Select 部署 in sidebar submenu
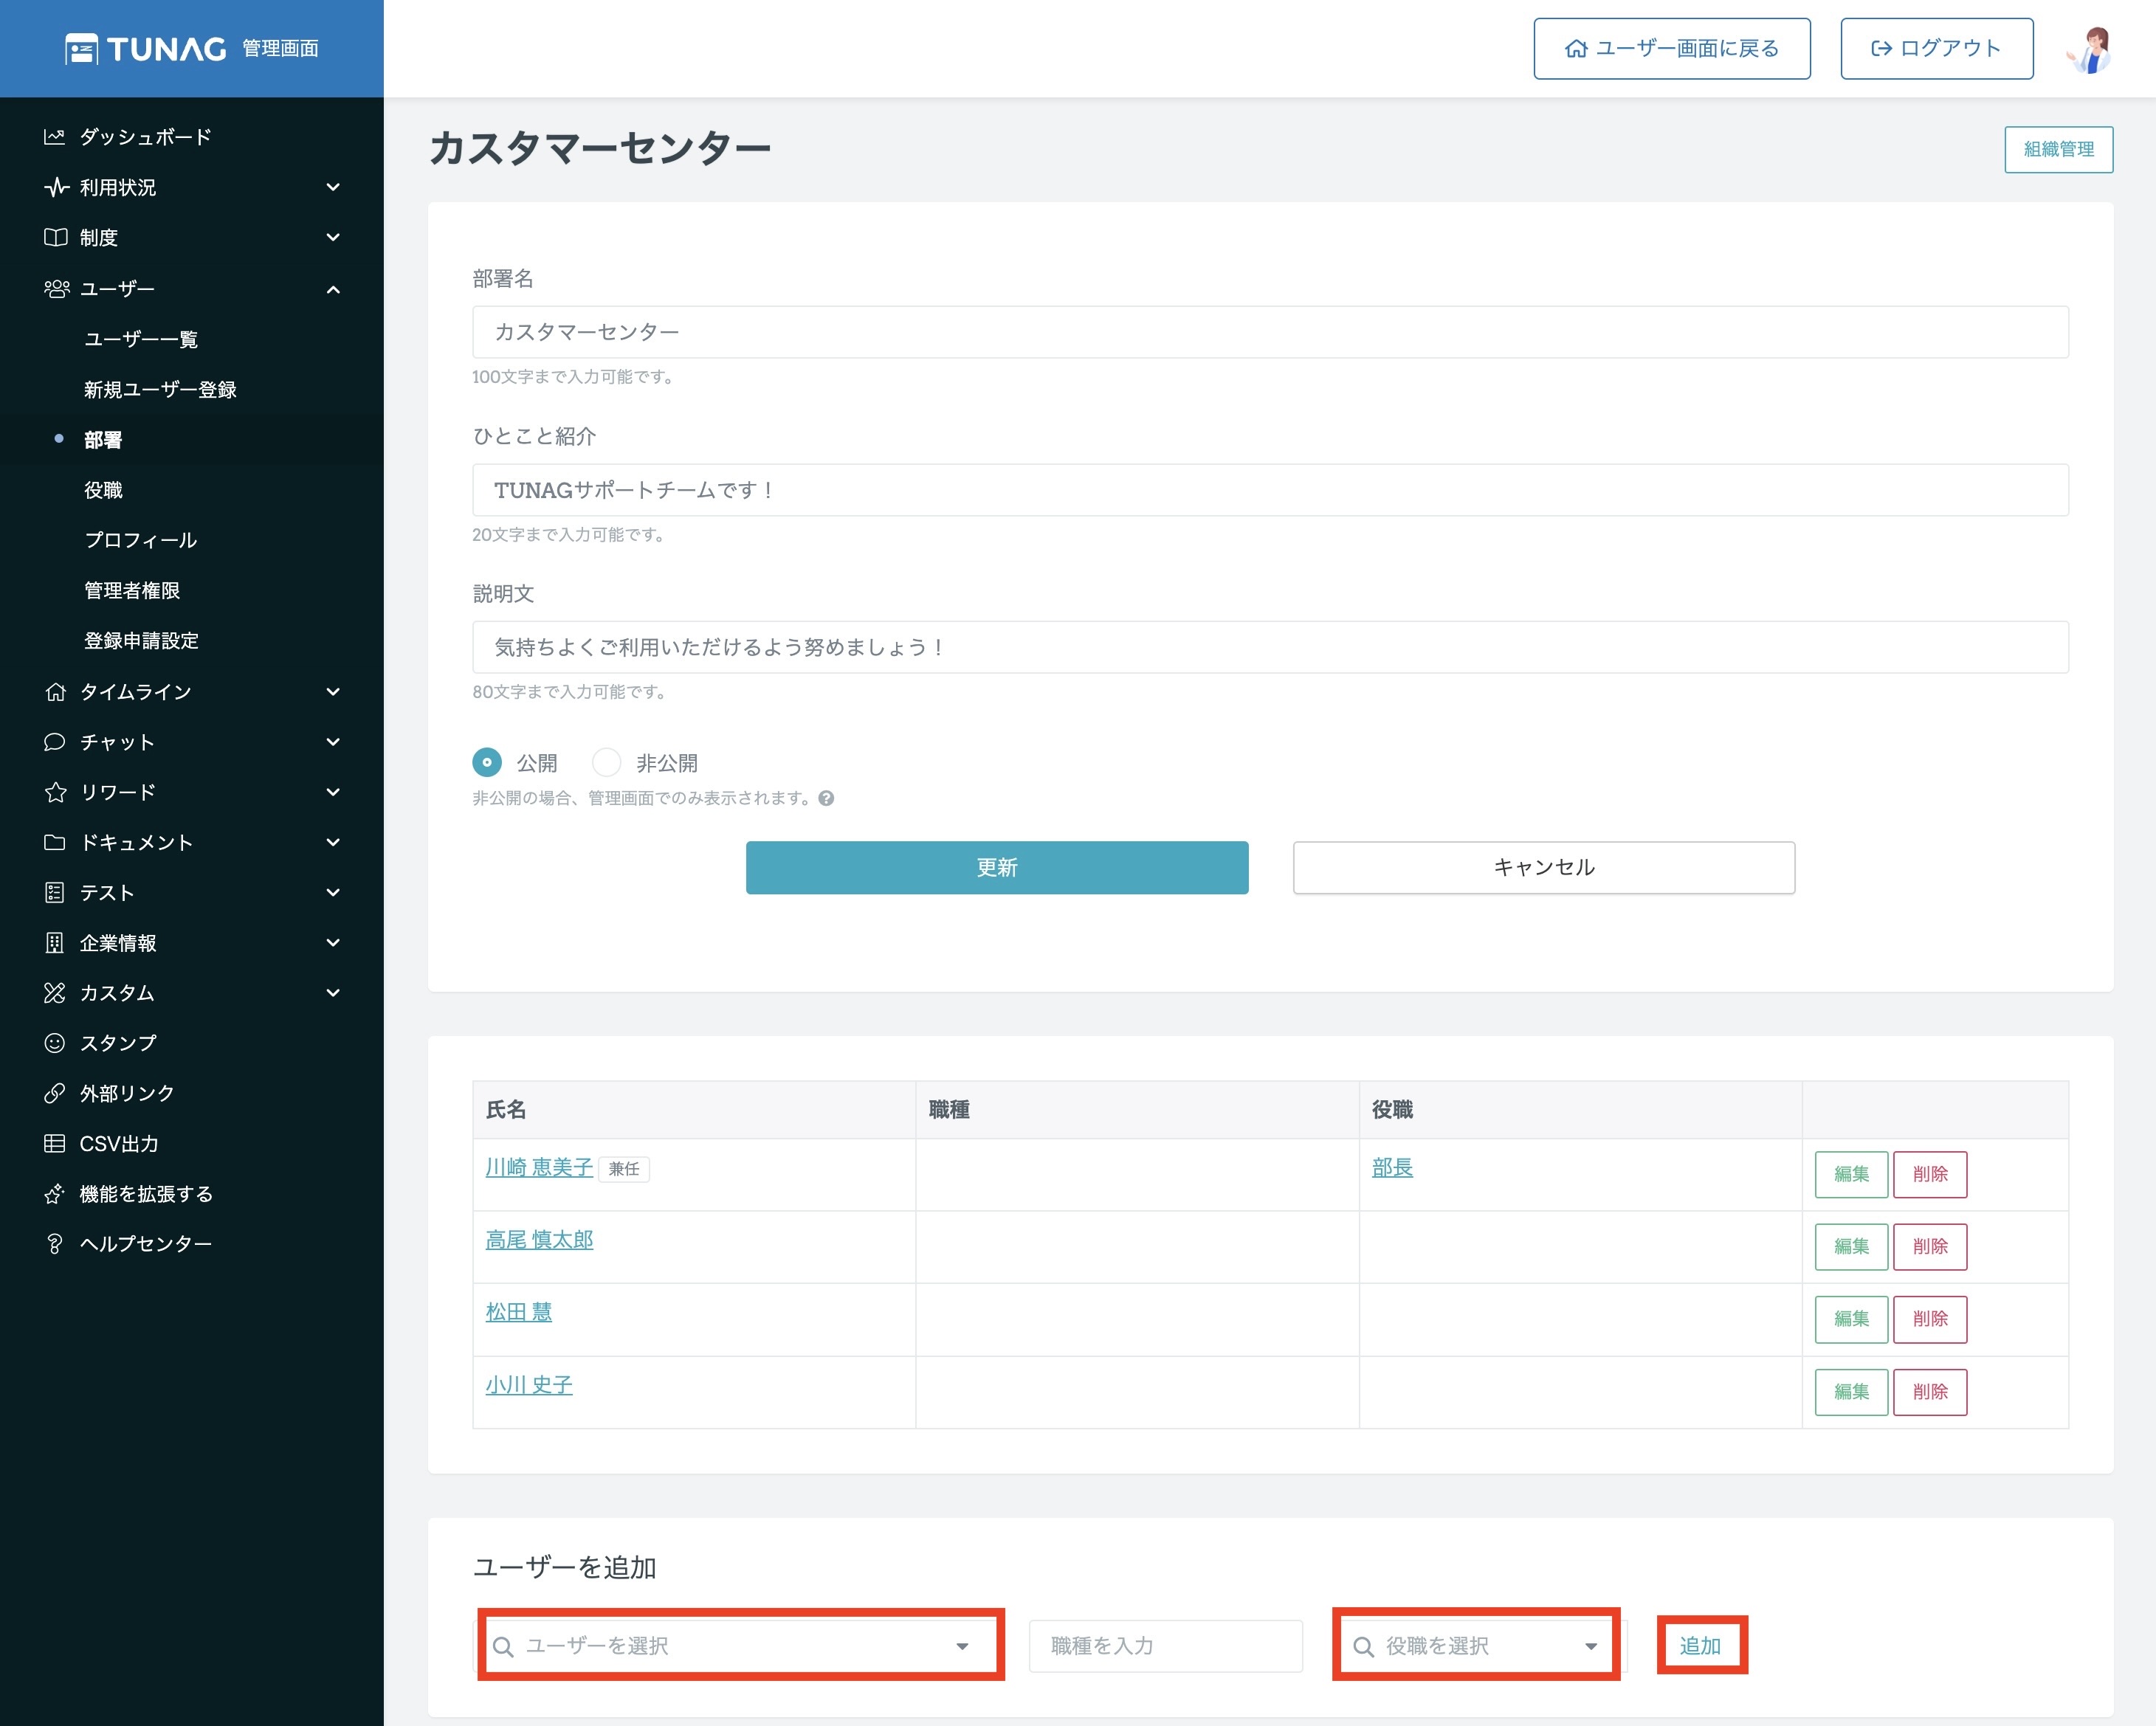 pos(103,439)
